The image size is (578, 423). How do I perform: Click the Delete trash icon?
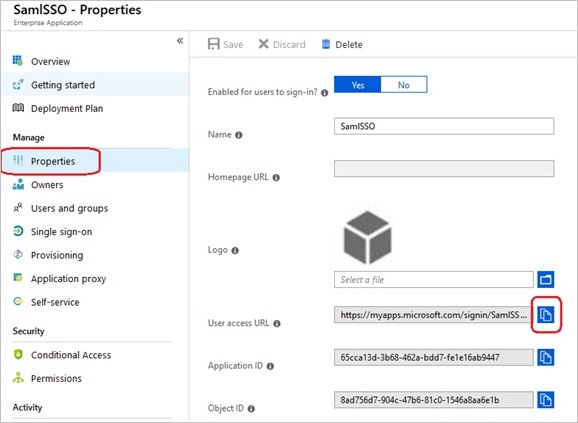tap(326, 44)
